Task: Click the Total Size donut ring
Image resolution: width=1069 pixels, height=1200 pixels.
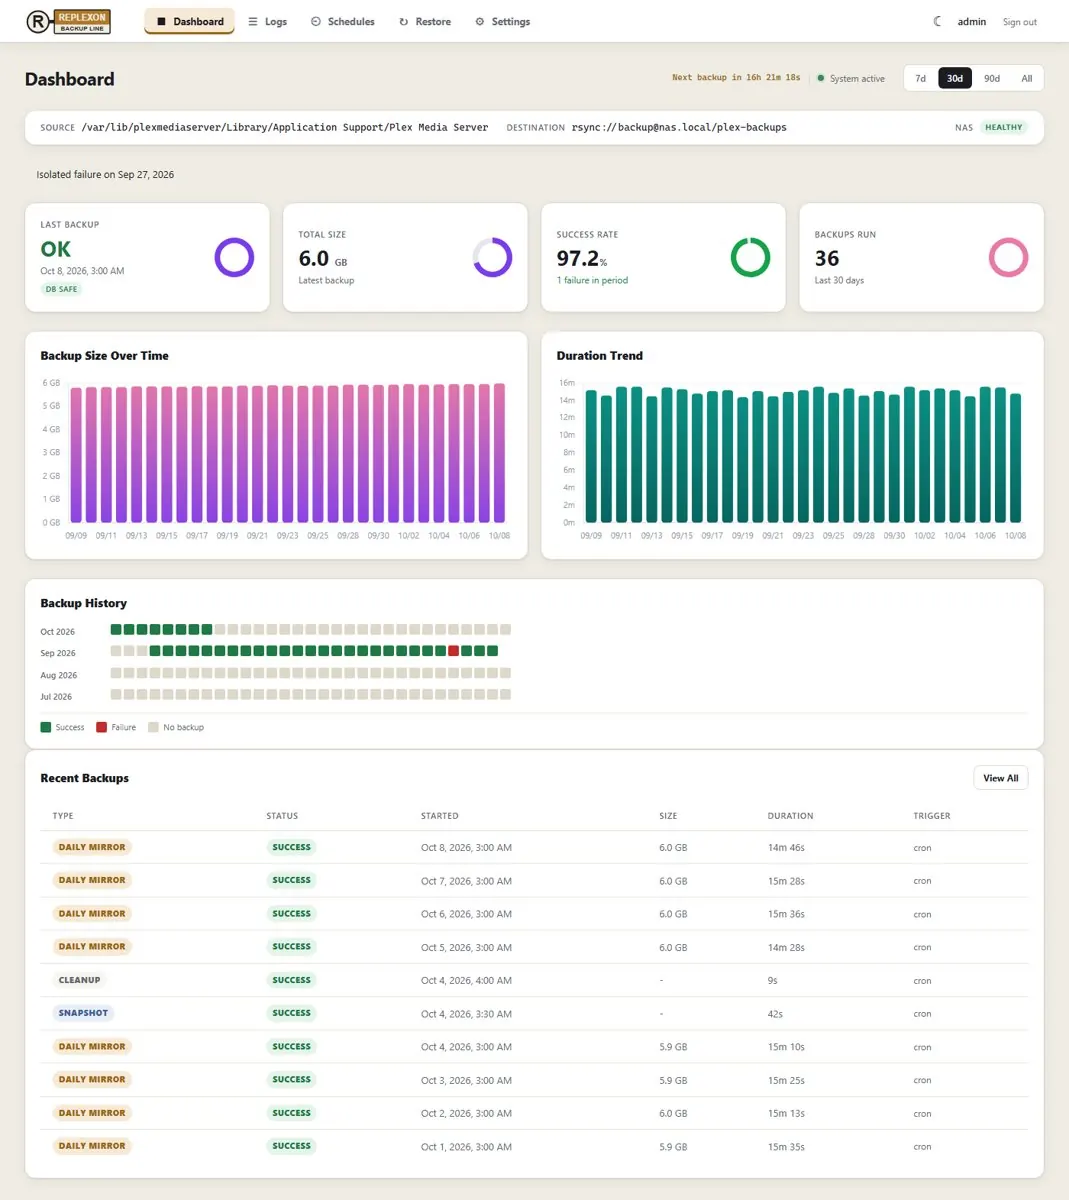Action: (x=492, y=257)
